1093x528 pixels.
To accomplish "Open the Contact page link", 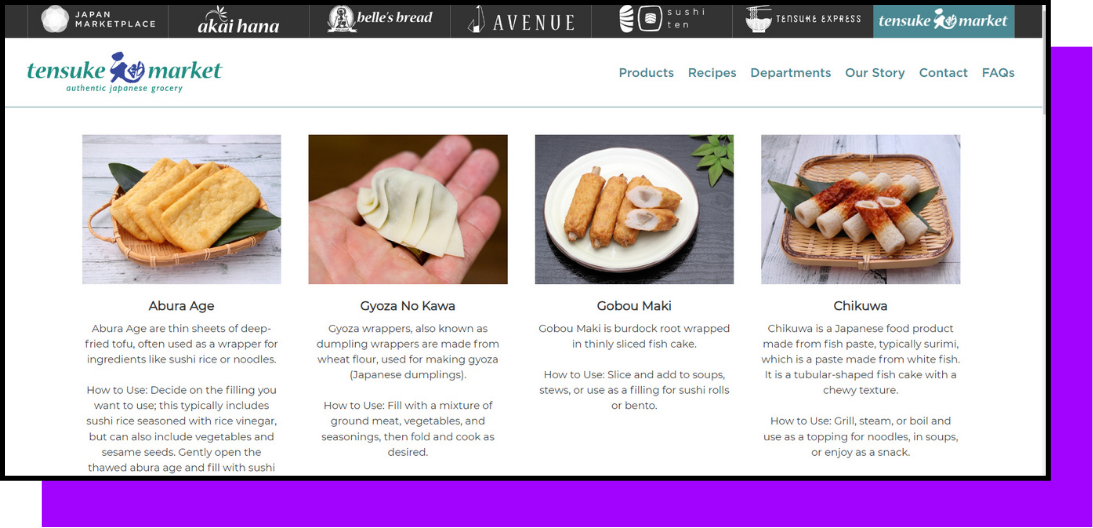I will click(943, 73).
